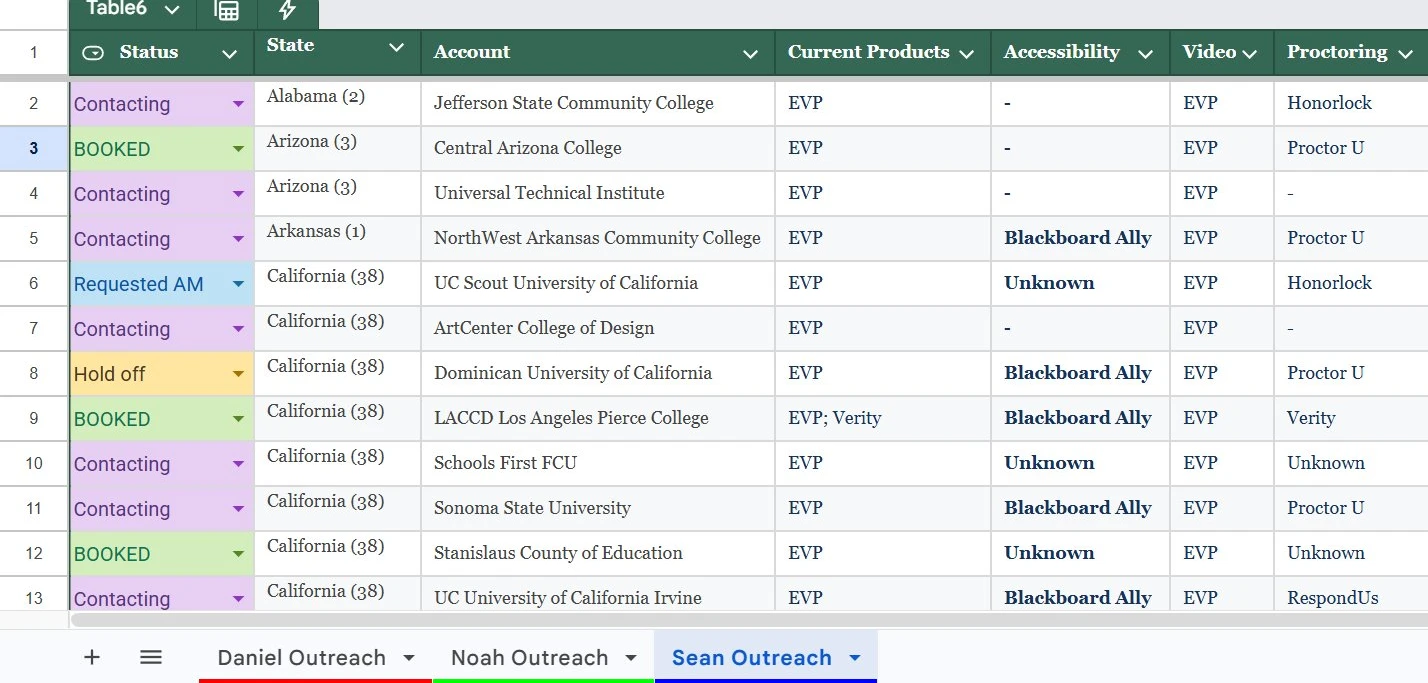Click the Jefferson State Community College cell
Image resolution: width=1428 pixels, height=683 pixels.
point(598,103)
